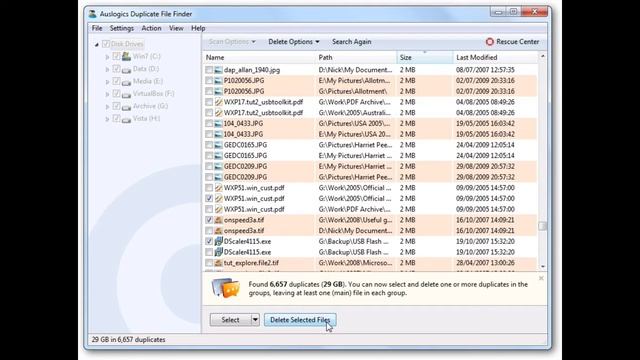Viewport: 640px width, 360px height.
Task: Sort by the Last Modified column header
Action: 495,58
